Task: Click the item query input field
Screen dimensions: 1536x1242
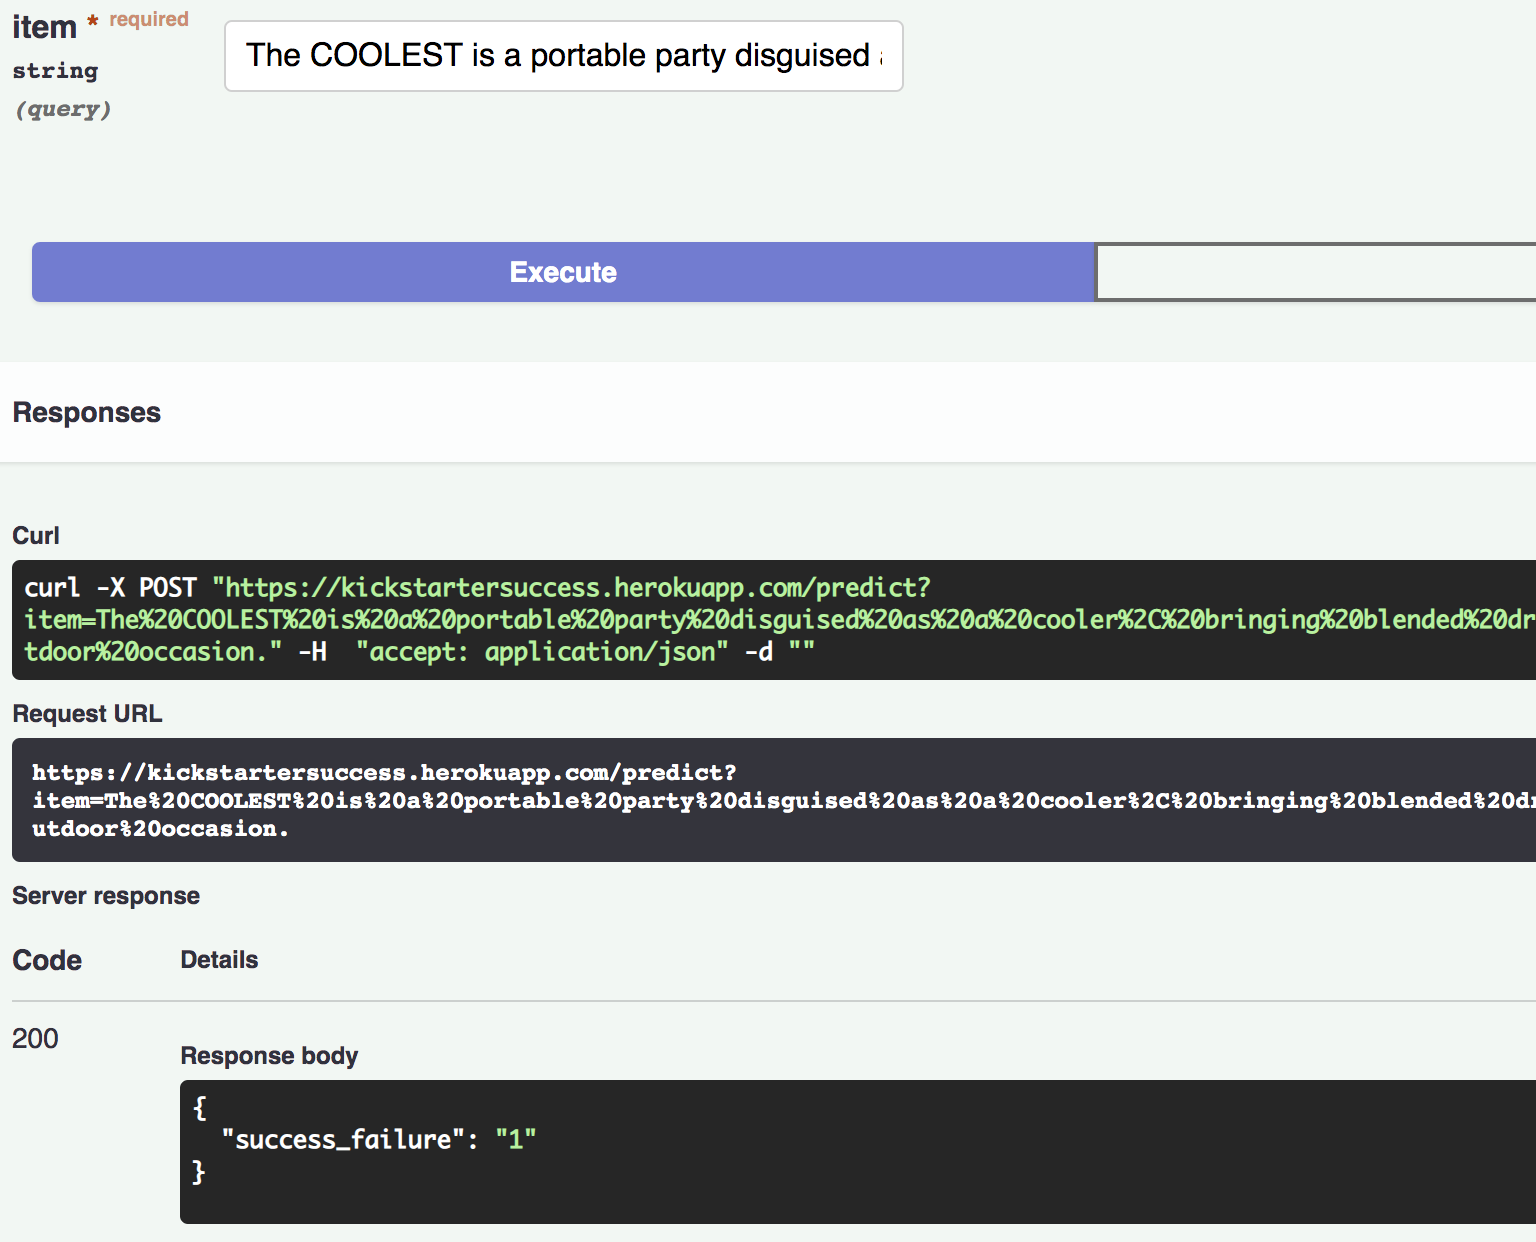Action: point(564,56)
